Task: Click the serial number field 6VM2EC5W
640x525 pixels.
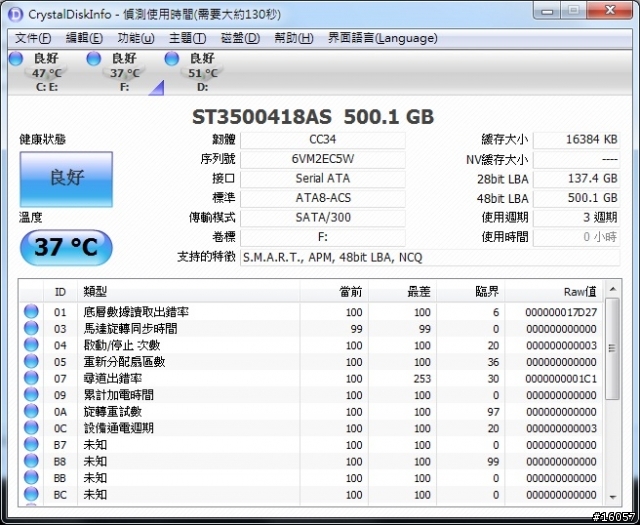Action: (x=322, y=159)
